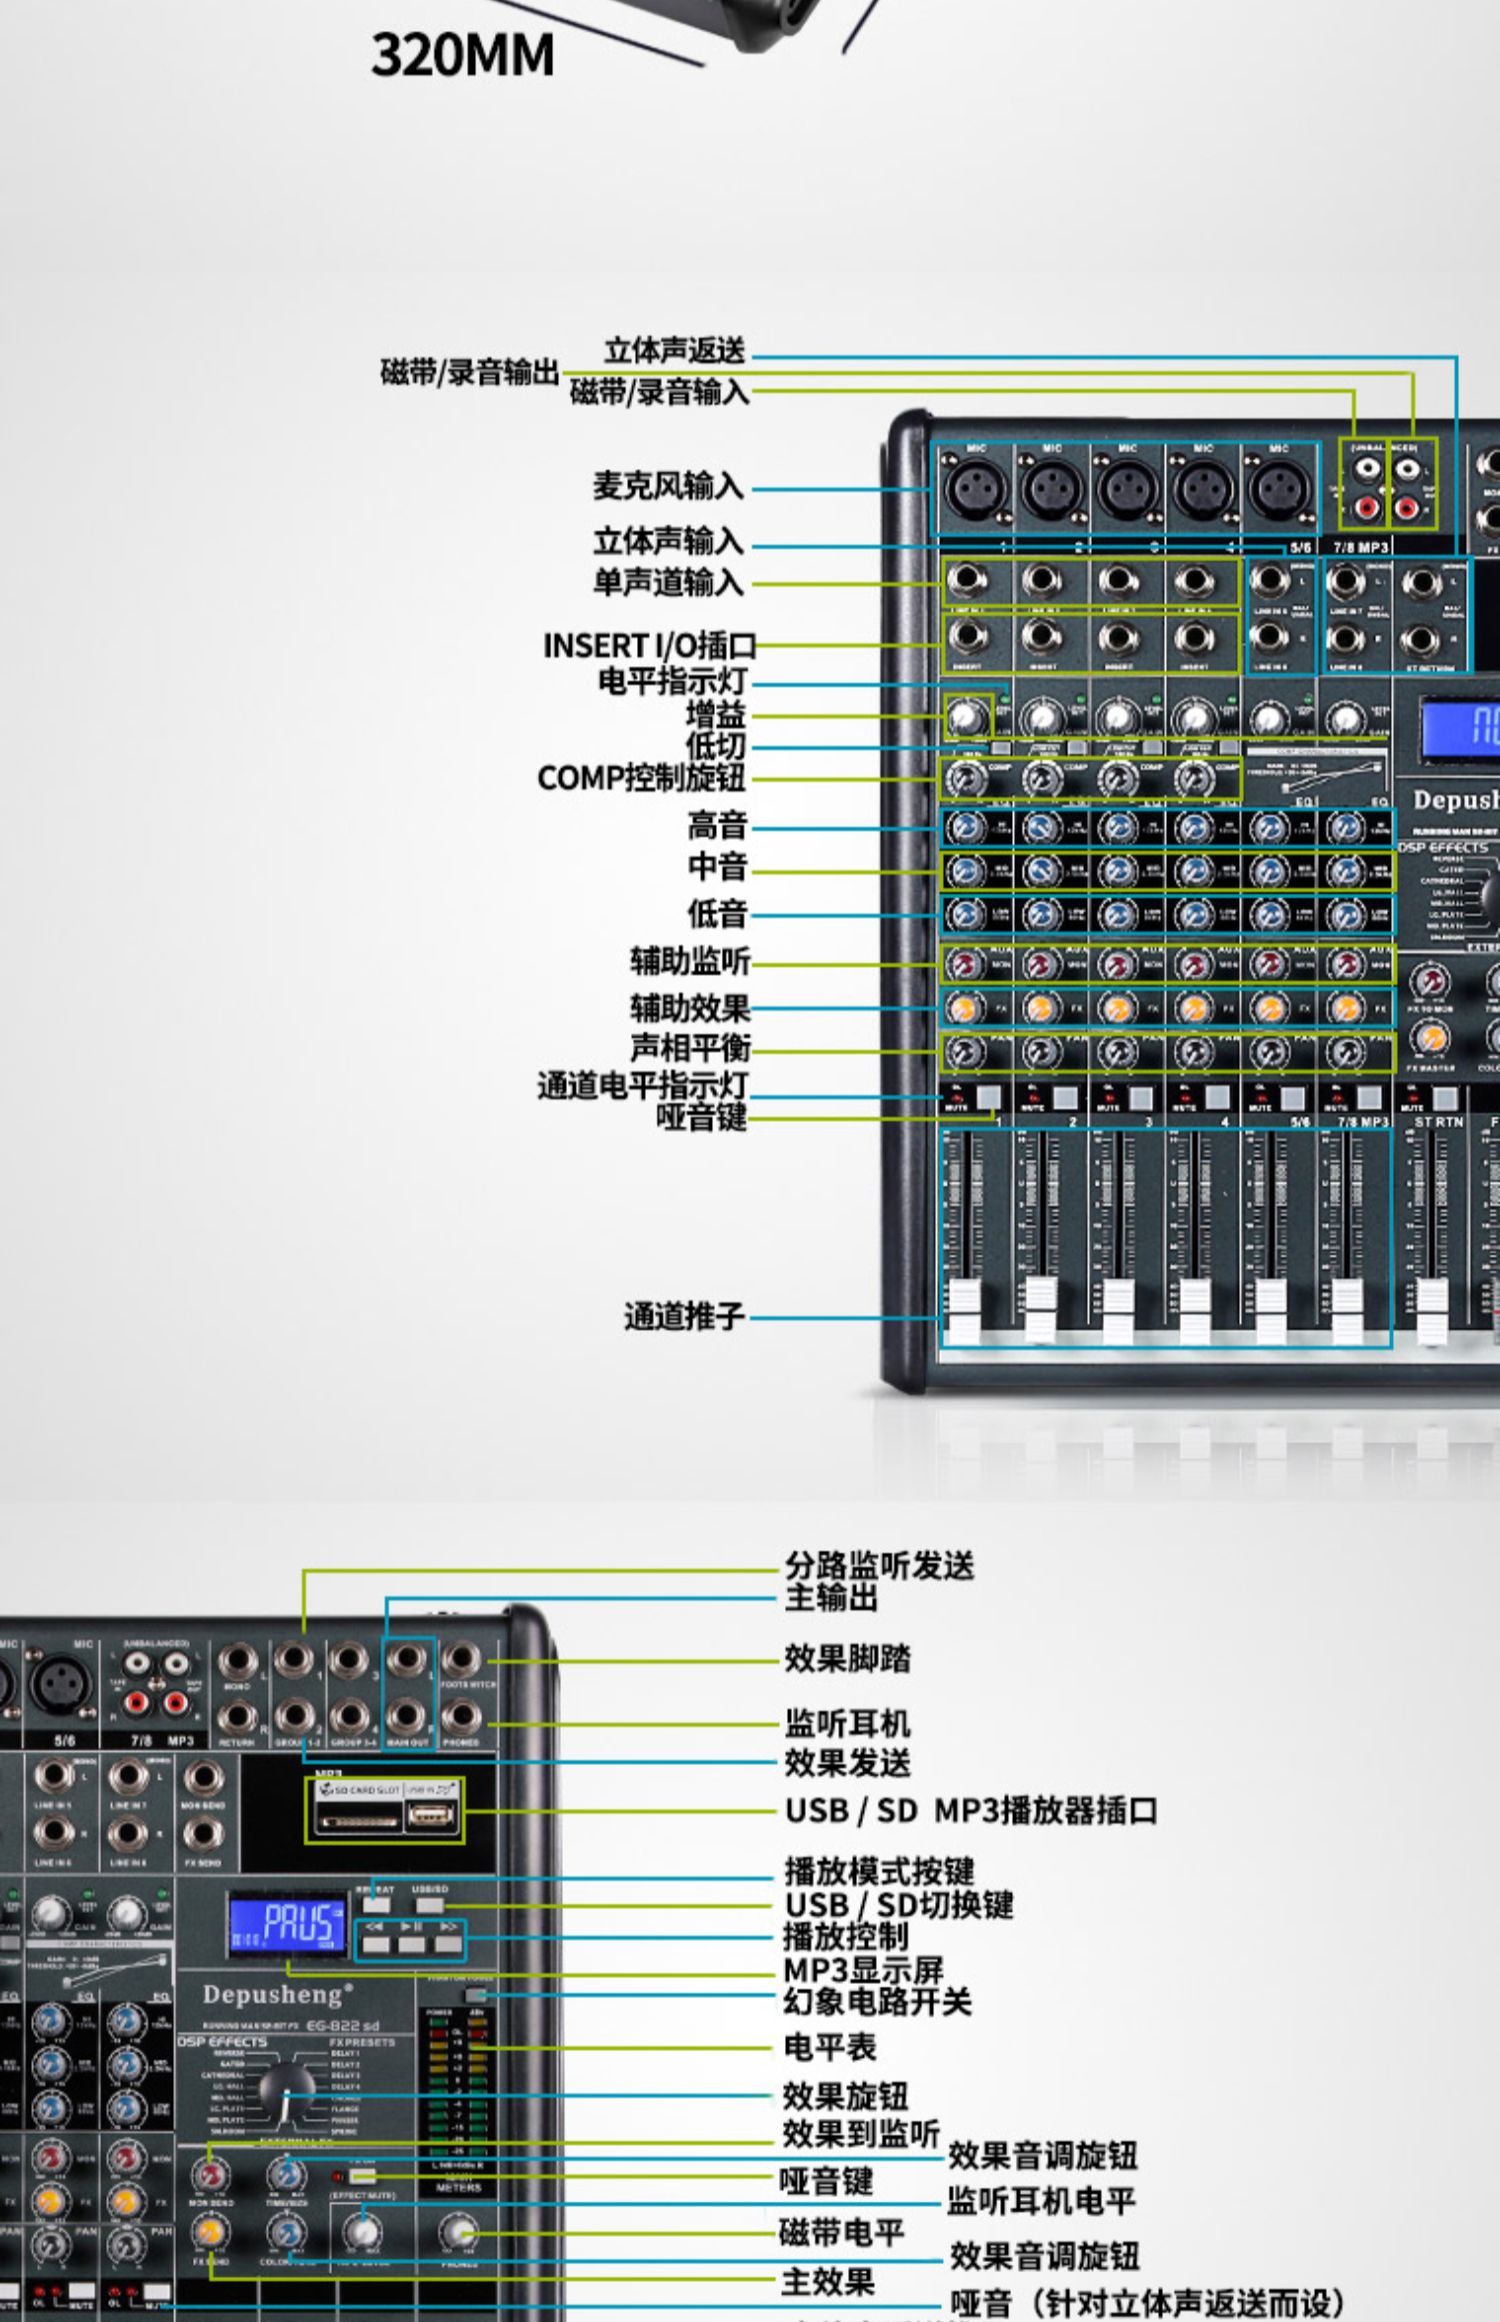Click the 高音 label
The width and height of the screenshot is (1500, 2322).
717,826
